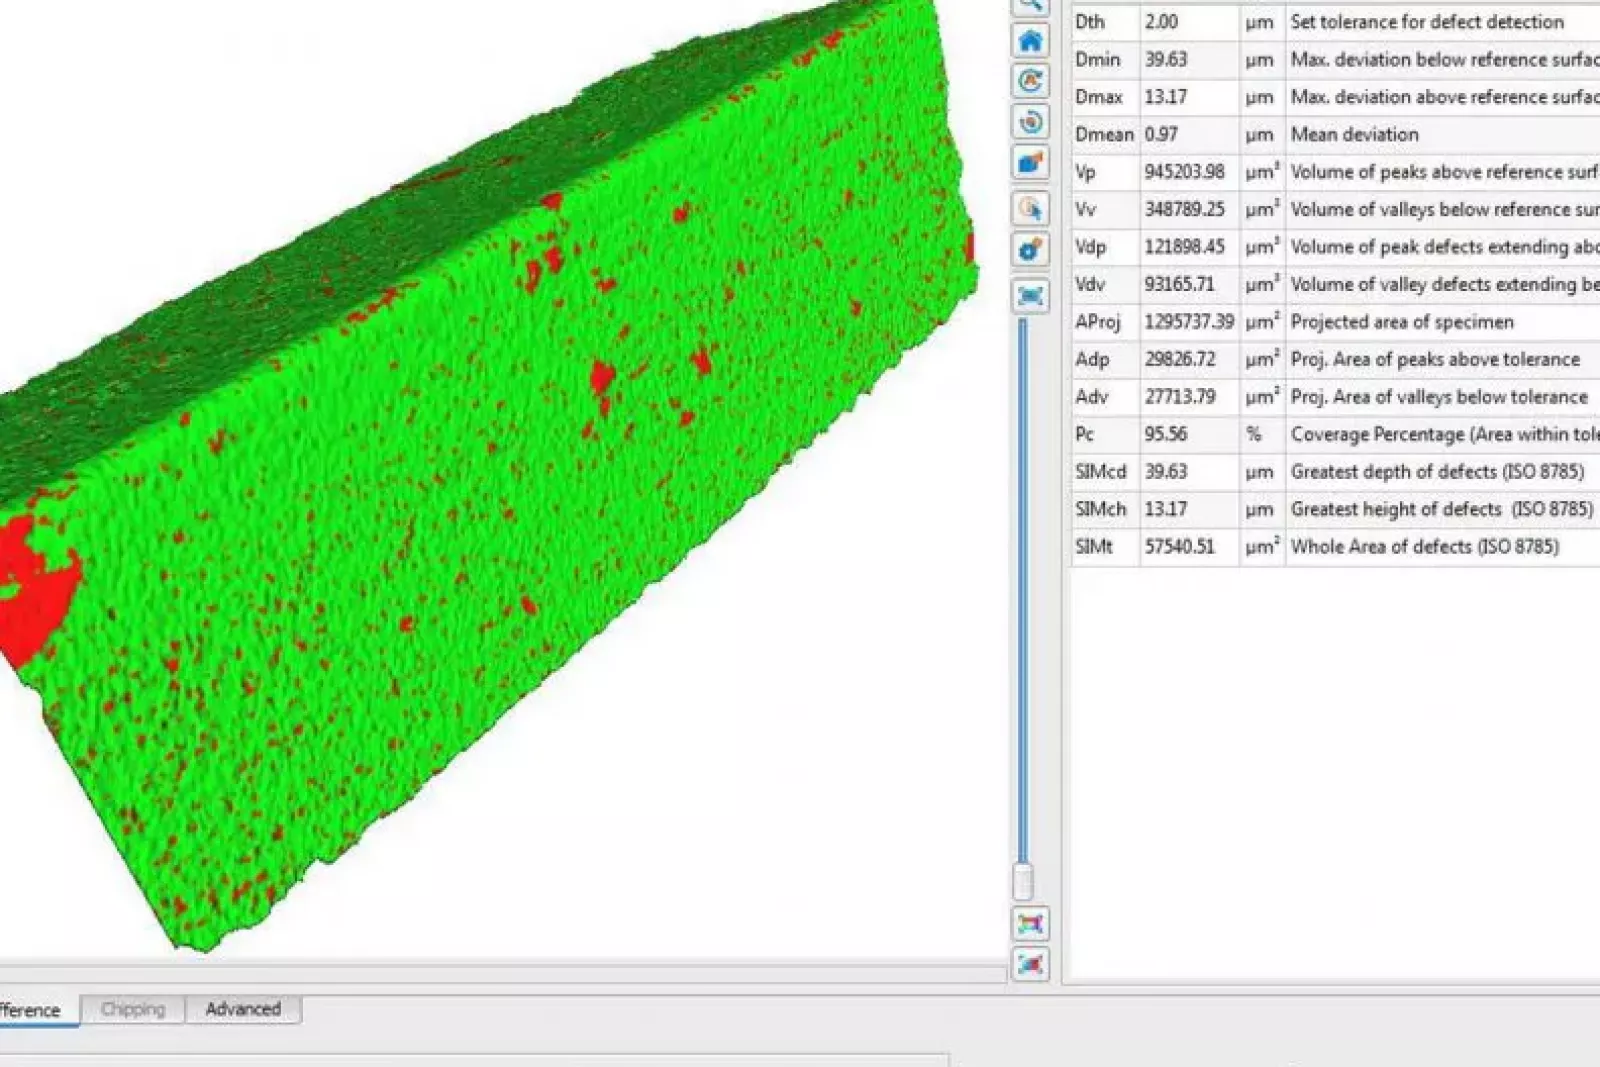
Task: Open the Chipping tab
Action: coord(133,1009)
